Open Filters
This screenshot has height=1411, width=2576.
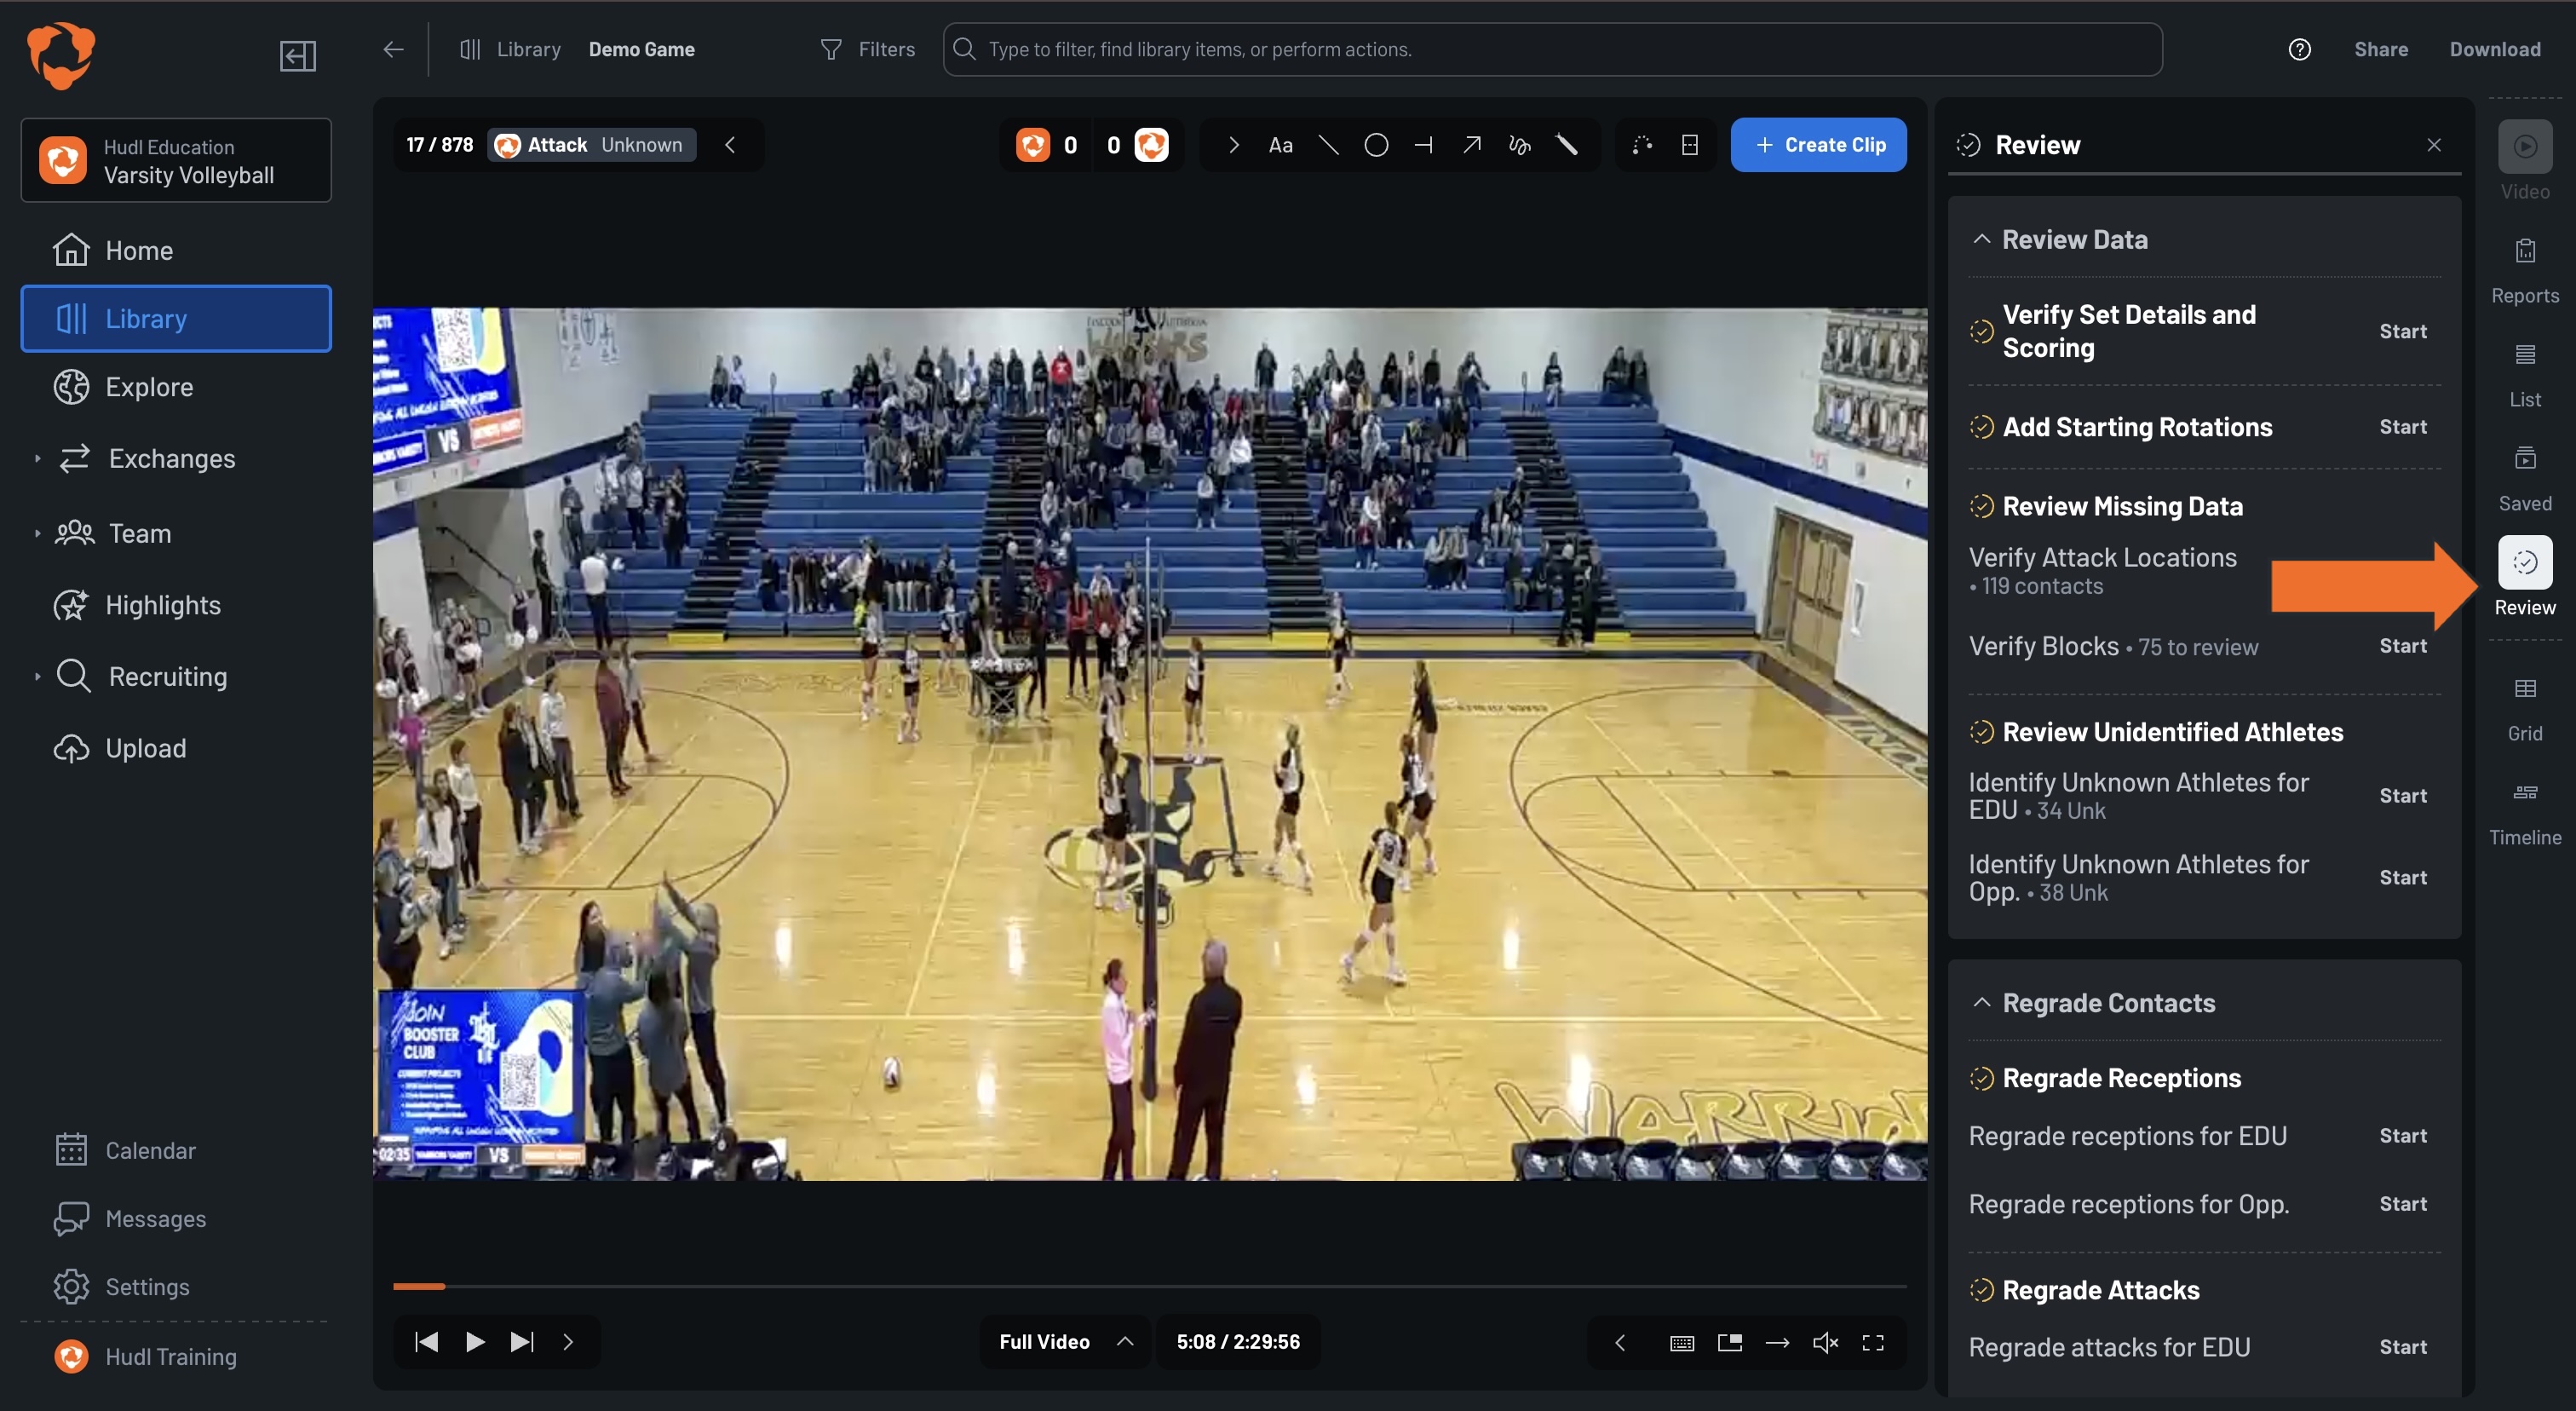867,49
